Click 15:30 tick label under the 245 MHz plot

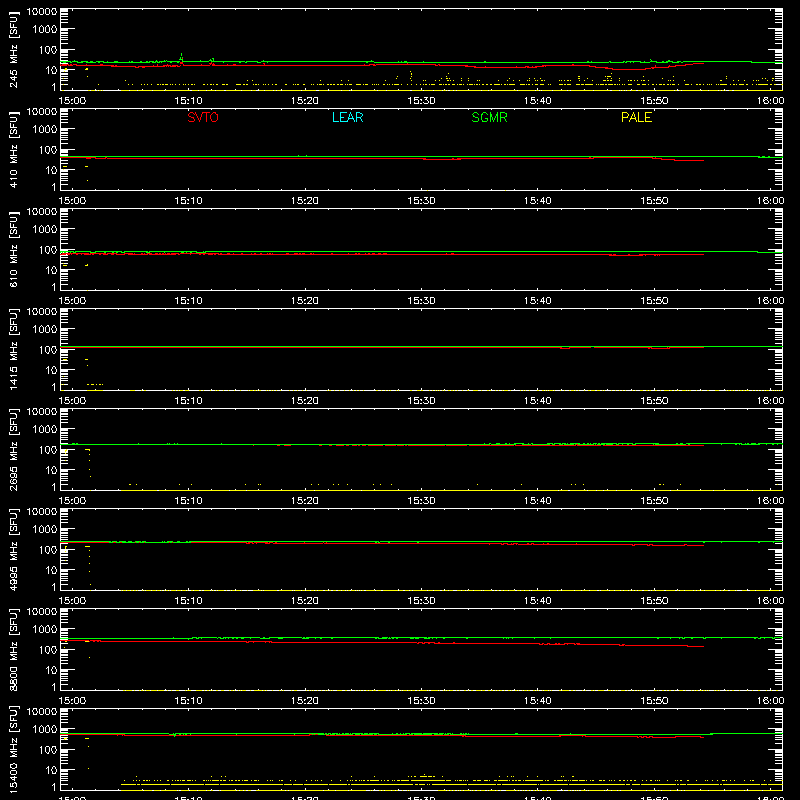[421, 101]
